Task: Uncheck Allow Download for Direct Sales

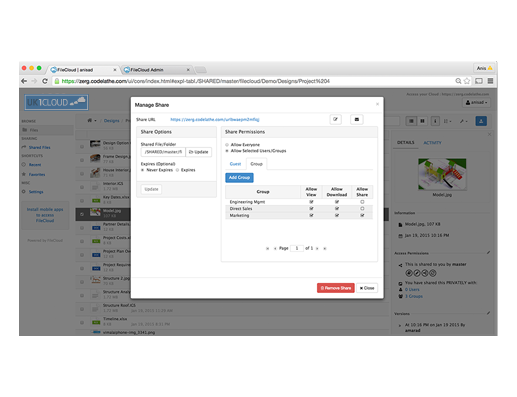Action: click(337, 209)
